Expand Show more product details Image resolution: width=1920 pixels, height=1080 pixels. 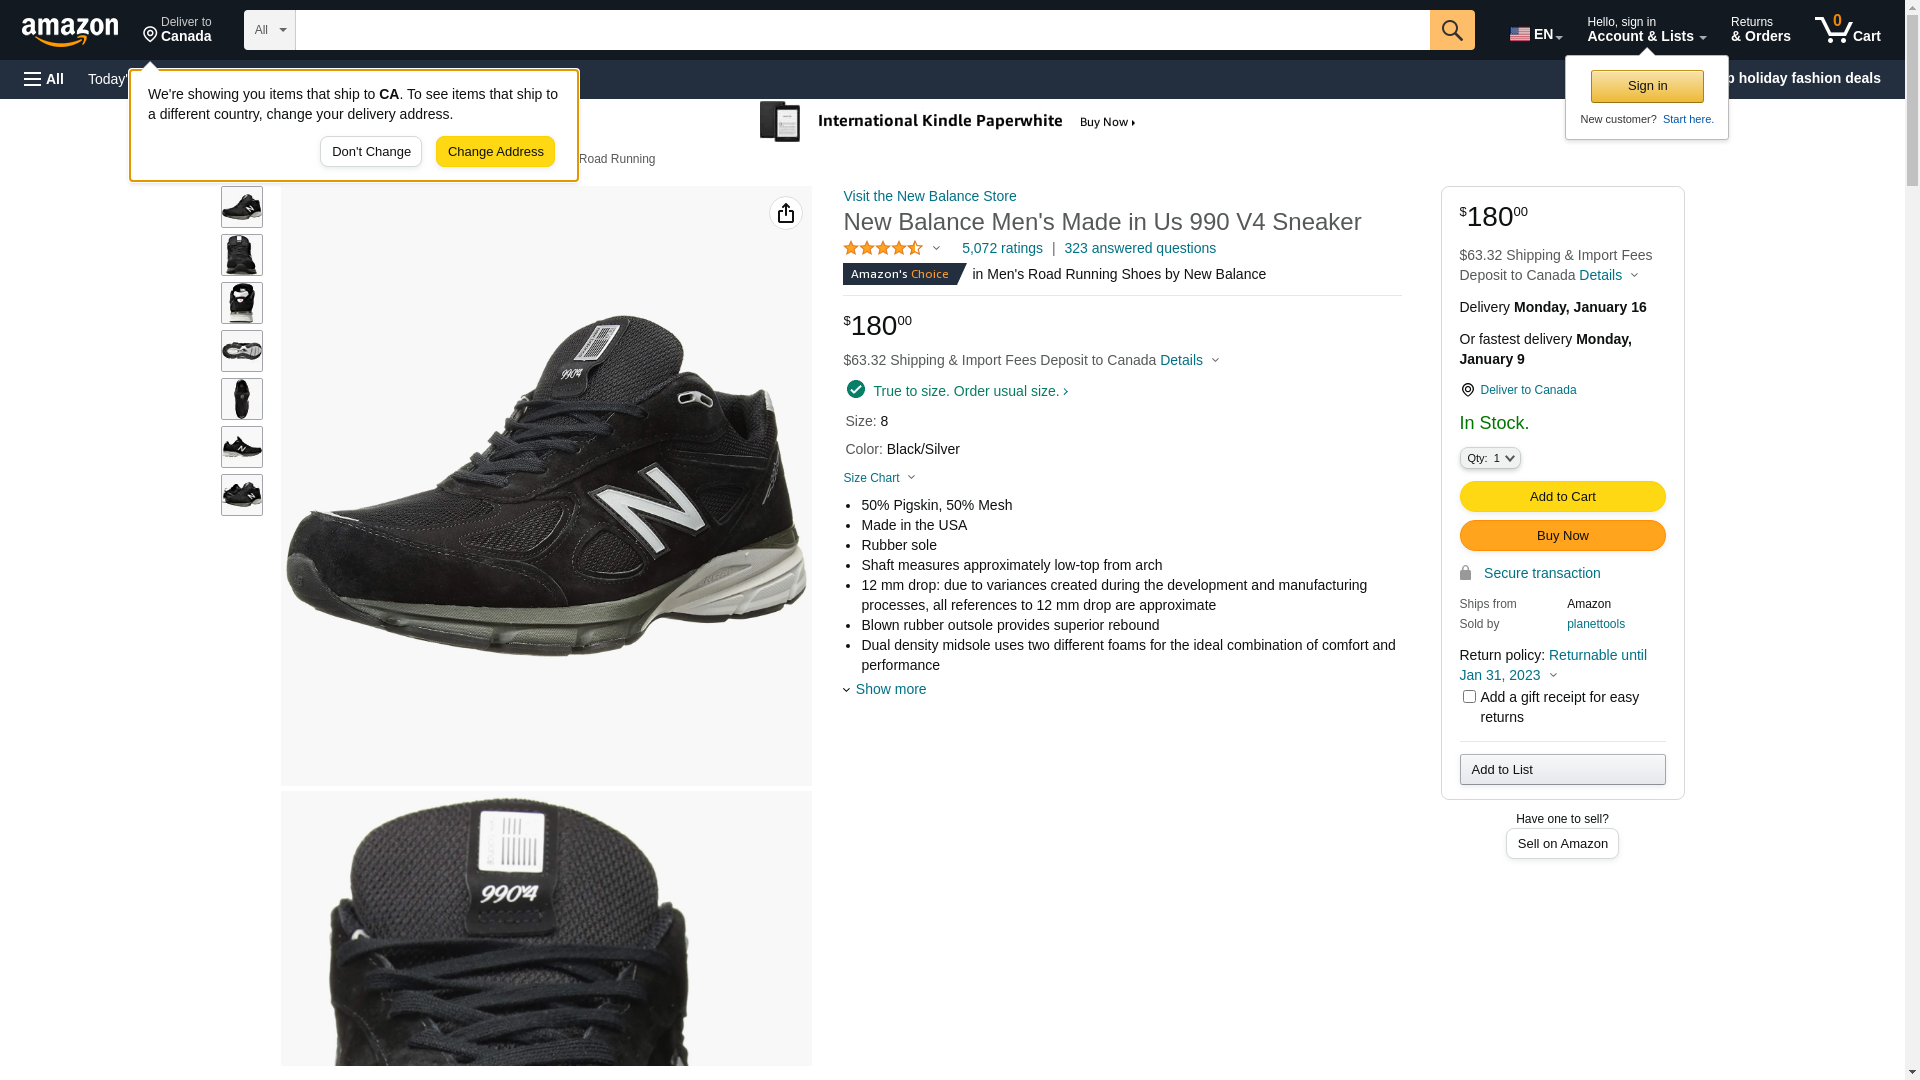pos(889,689)
